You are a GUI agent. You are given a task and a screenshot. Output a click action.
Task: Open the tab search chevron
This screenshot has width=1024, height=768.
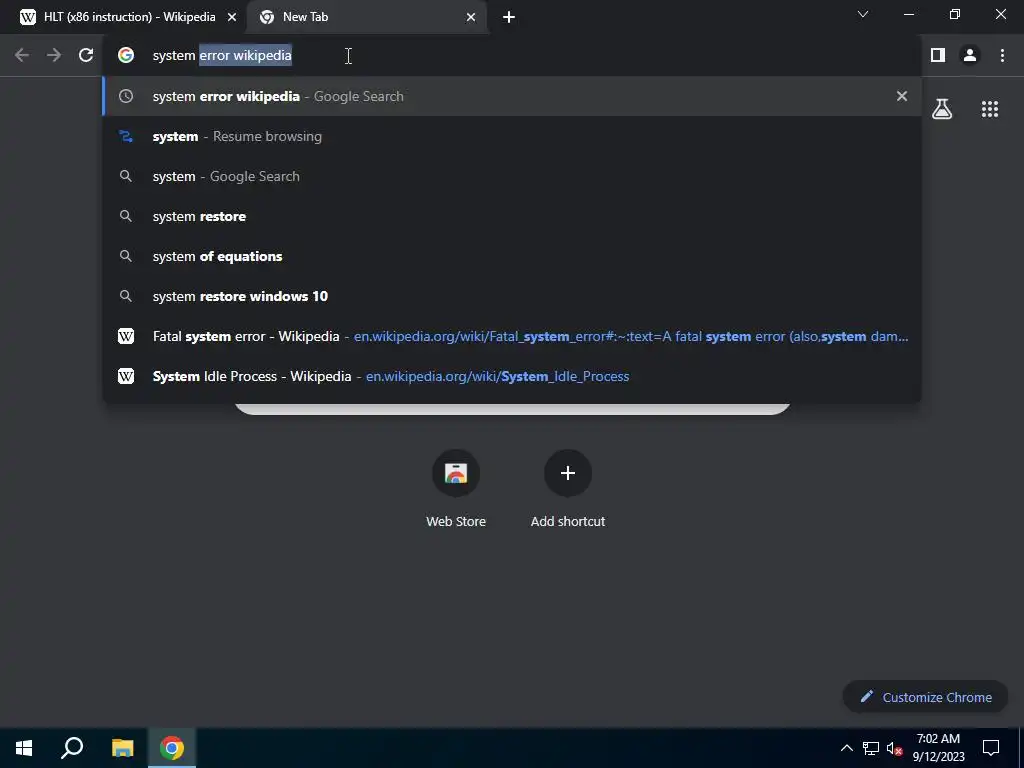(x=863, y=14)
